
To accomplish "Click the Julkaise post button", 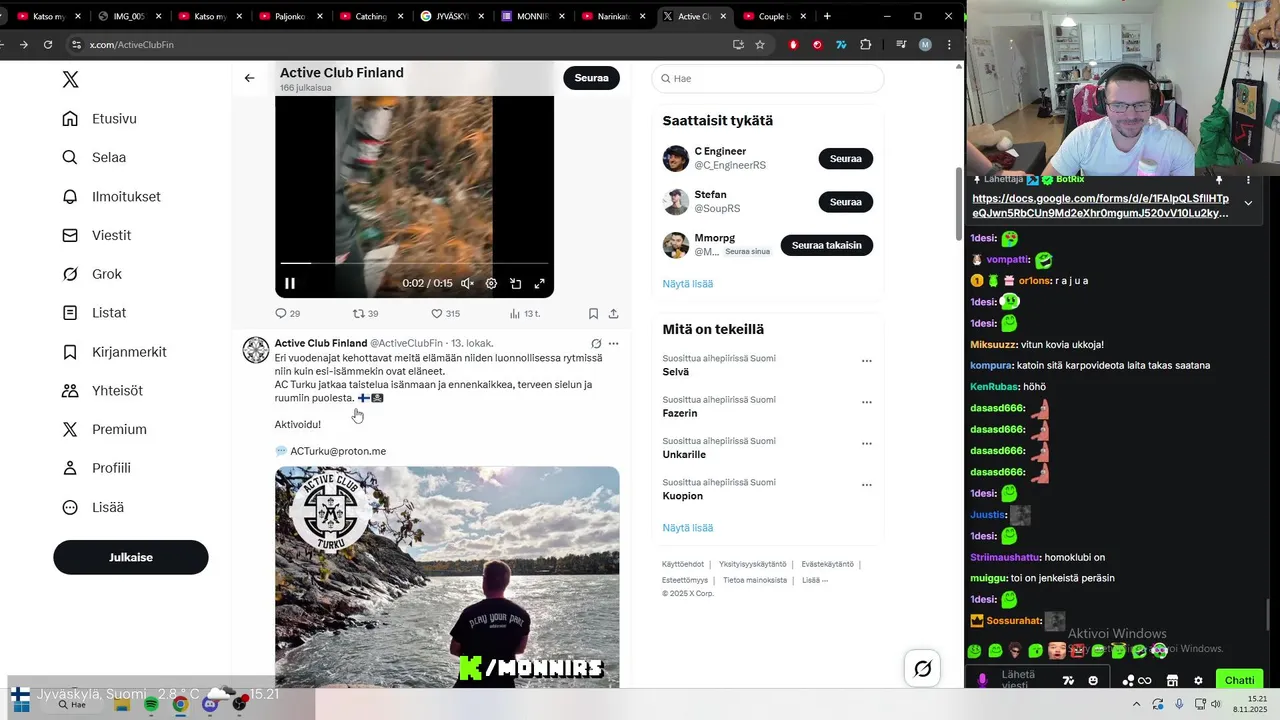I will [131, 557].
